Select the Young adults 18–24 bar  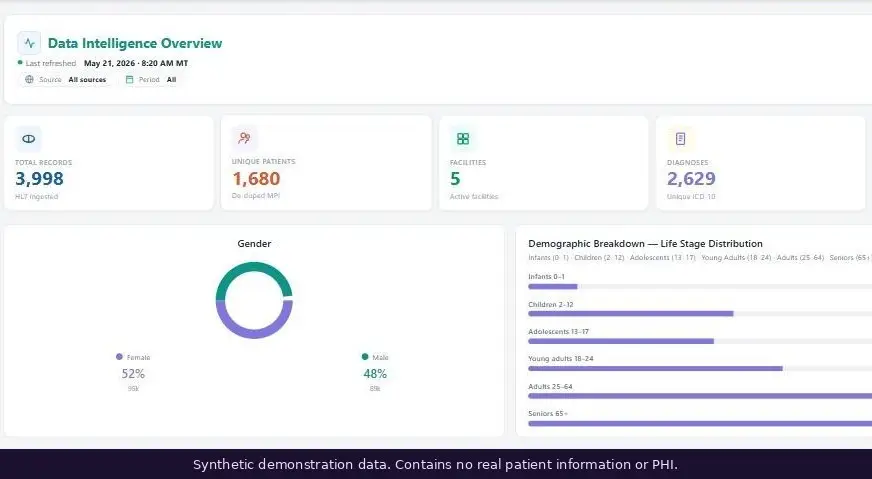pos(655,368)
